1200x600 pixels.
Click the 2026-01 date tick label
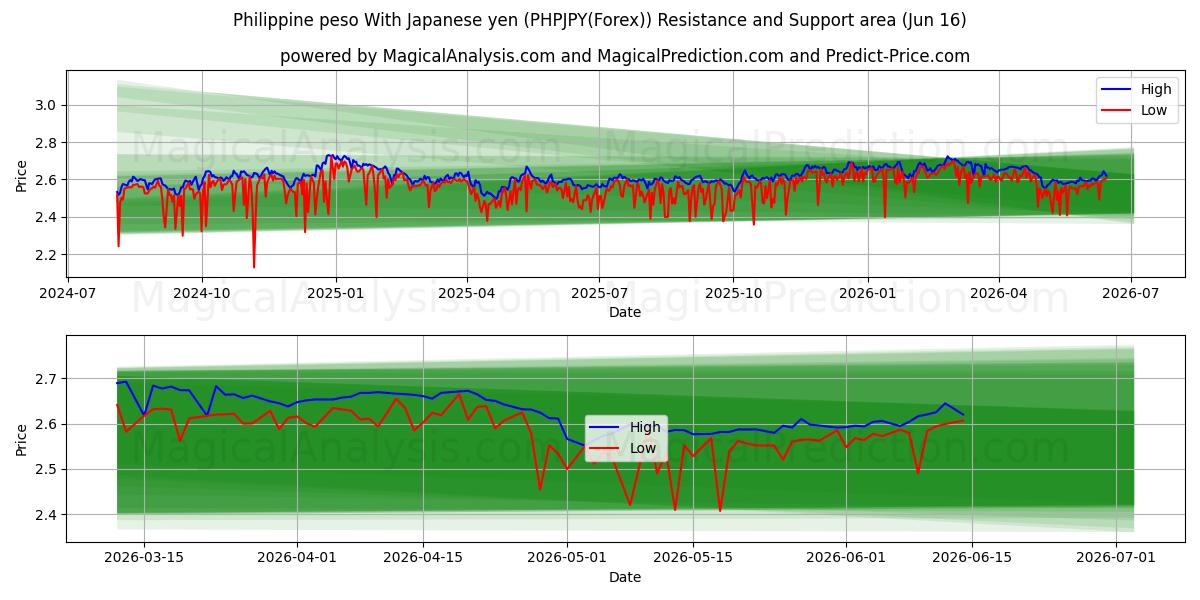pyautogui.click(x=867, y=293)
